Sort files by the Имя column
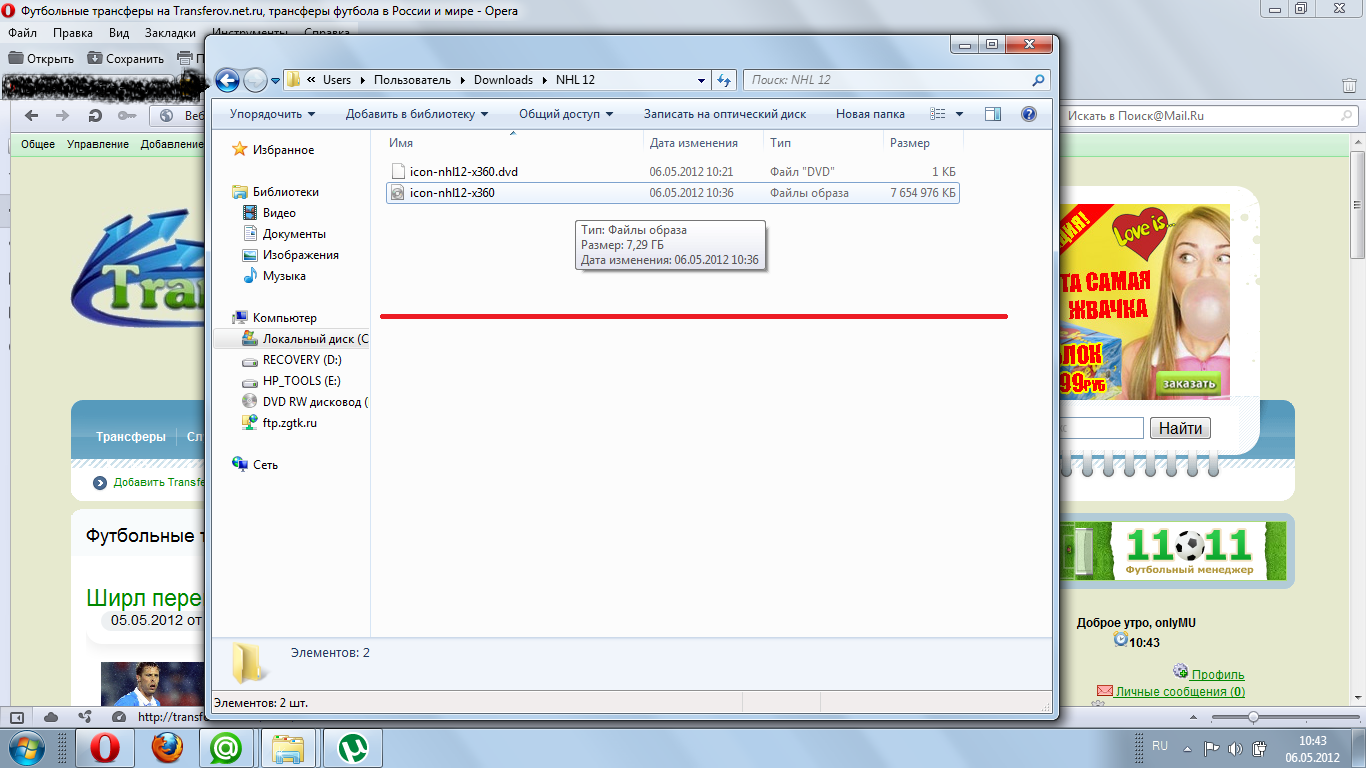The height and width of the screenshot is (768, 1366). tap(401, 143)
